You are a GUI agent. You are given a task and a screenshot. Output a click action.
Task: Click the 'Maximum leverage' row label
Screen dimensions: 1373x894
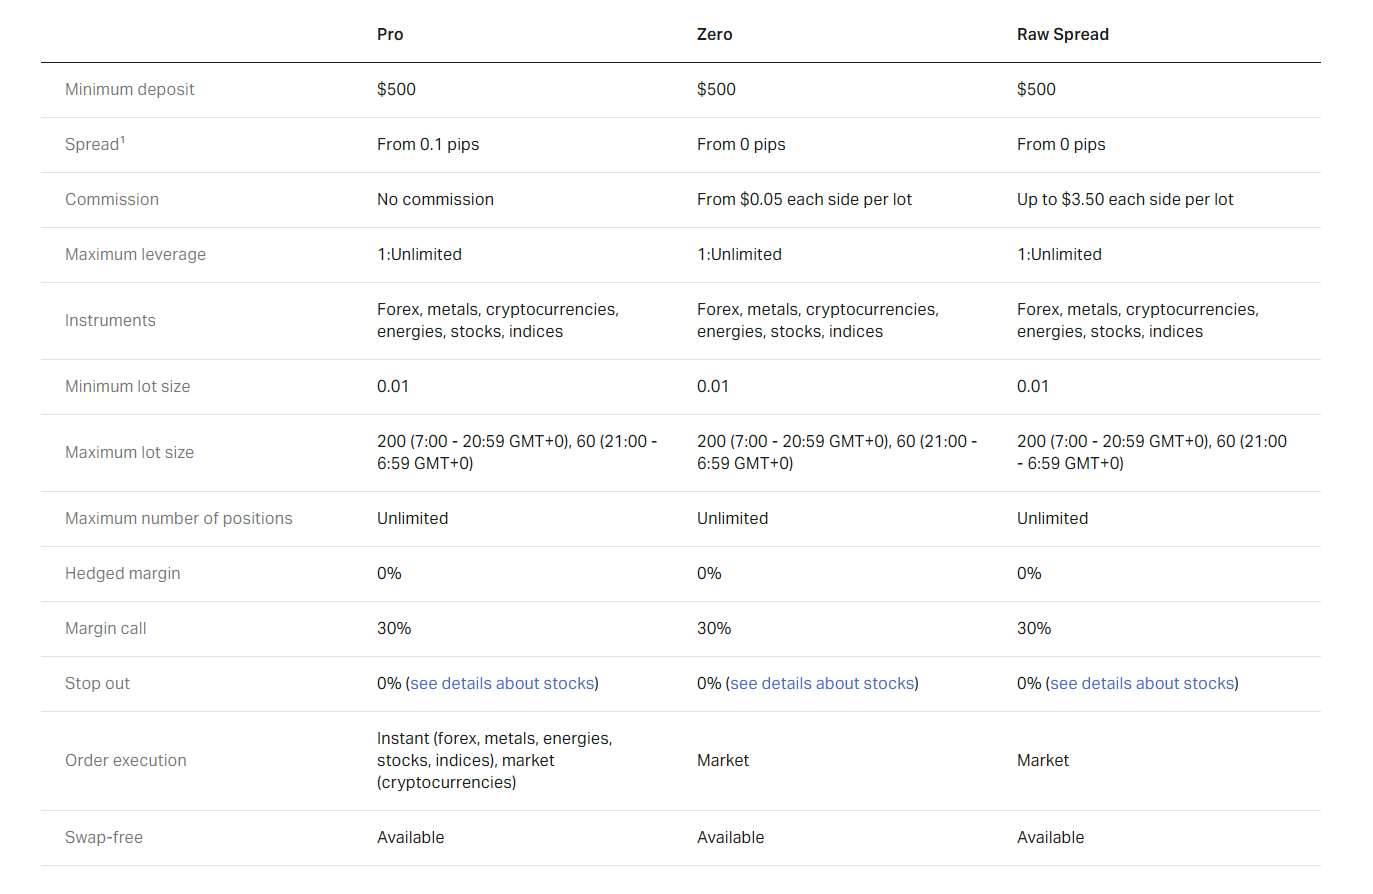click(x=135, y=254)
